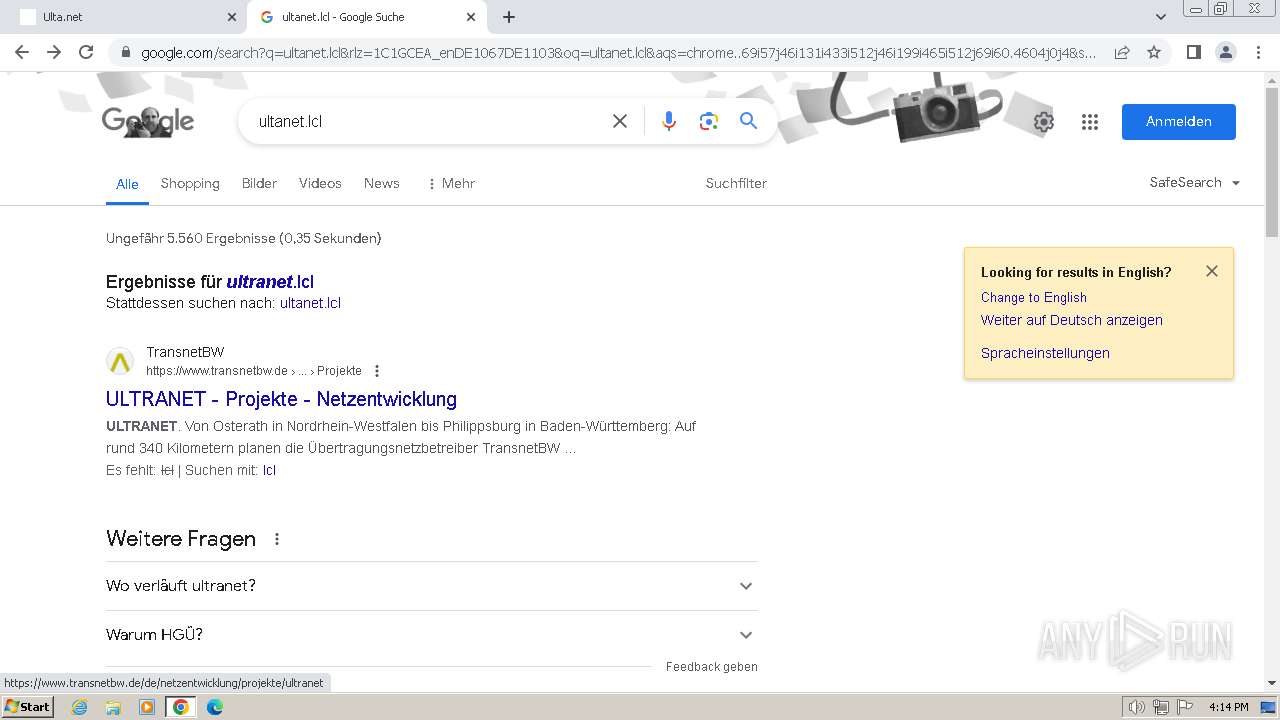Click Feedback geben
Image resolution: width=1280 pixels, height=720 pixels.
[x=712, y=667]
